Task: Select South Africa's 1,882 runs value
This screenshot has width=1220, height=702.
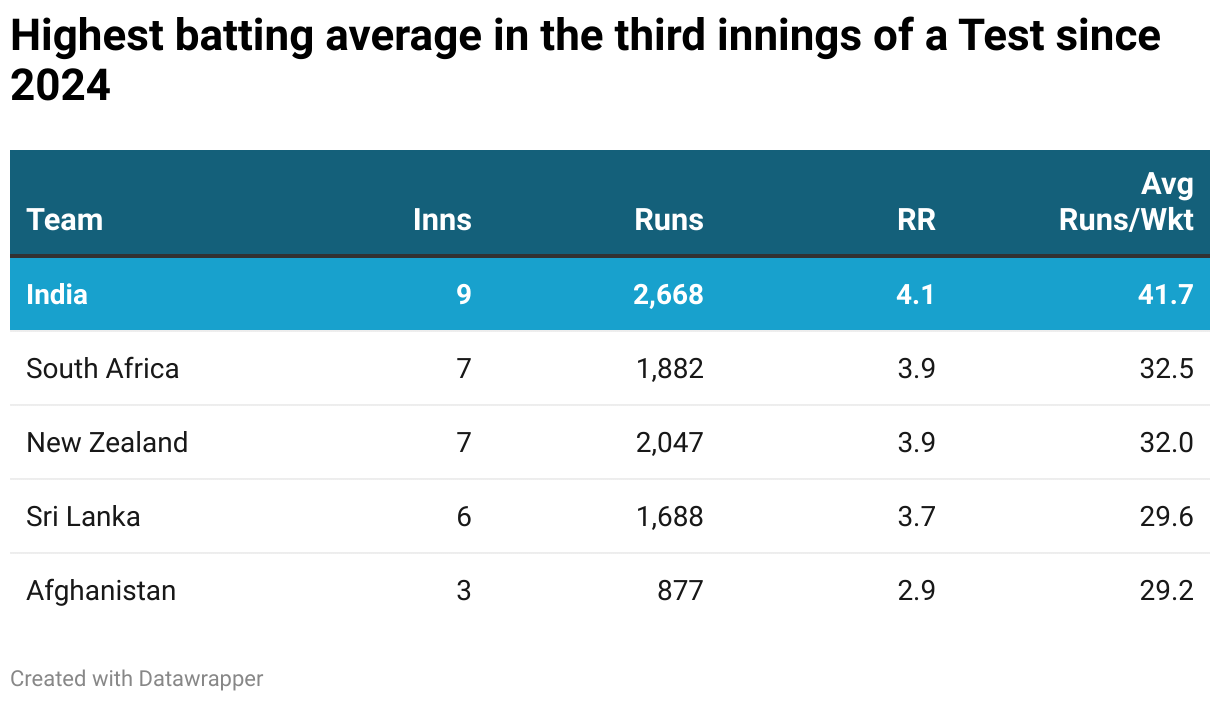Action: (x=670, y=368)
